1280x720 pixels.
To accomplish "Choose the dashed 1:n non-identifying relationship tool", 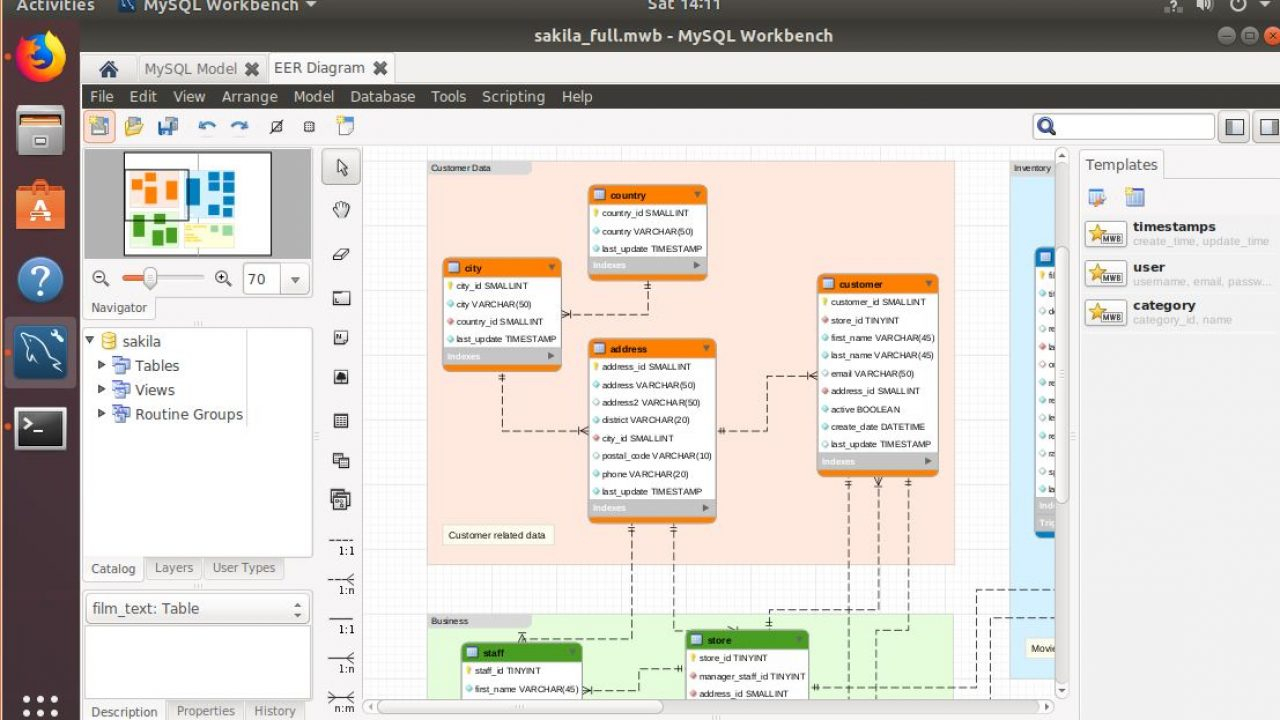I will pyautogui.click(x=342, y=584).
